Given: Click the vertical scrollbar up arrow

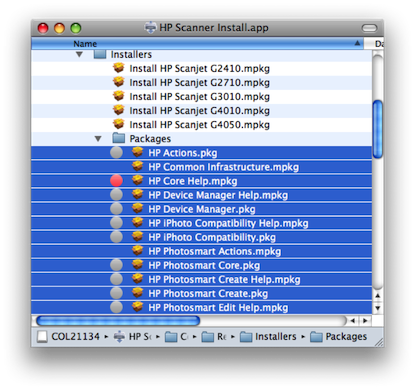Looking at the screenshot, I should [378, 296].
